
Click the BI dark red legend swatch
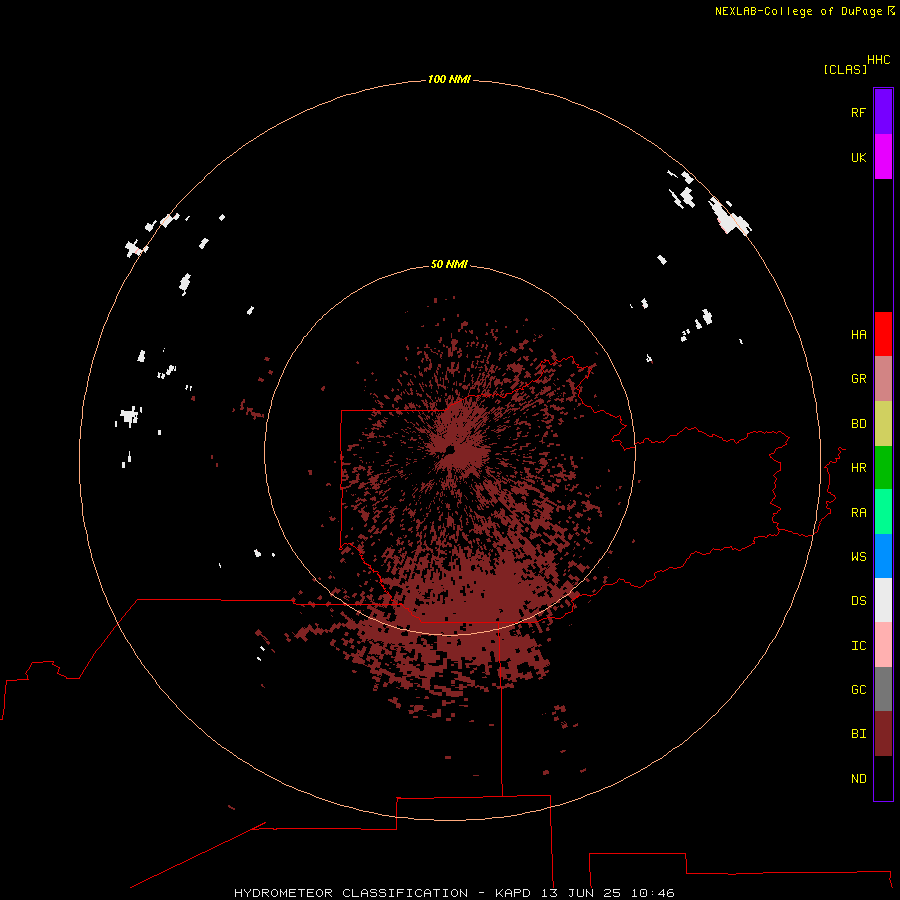[883, 734]
